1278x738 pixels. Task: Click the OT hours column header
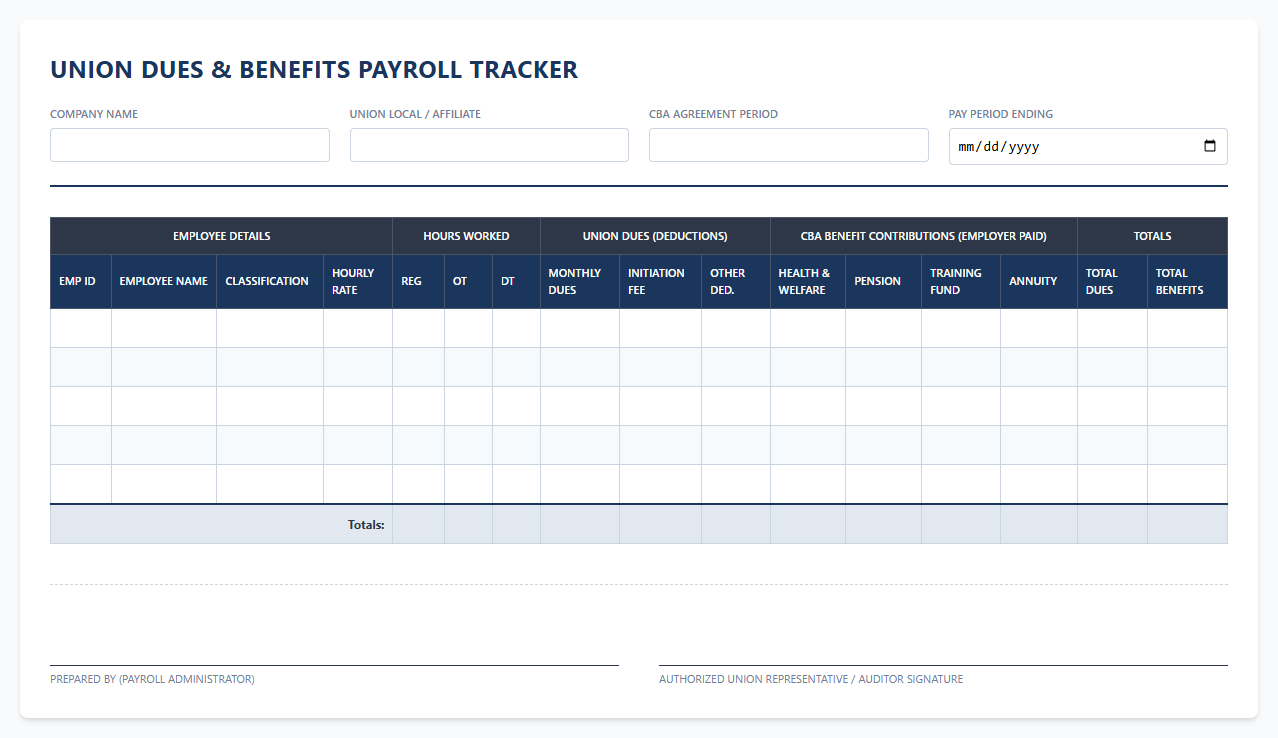[469, 282]
